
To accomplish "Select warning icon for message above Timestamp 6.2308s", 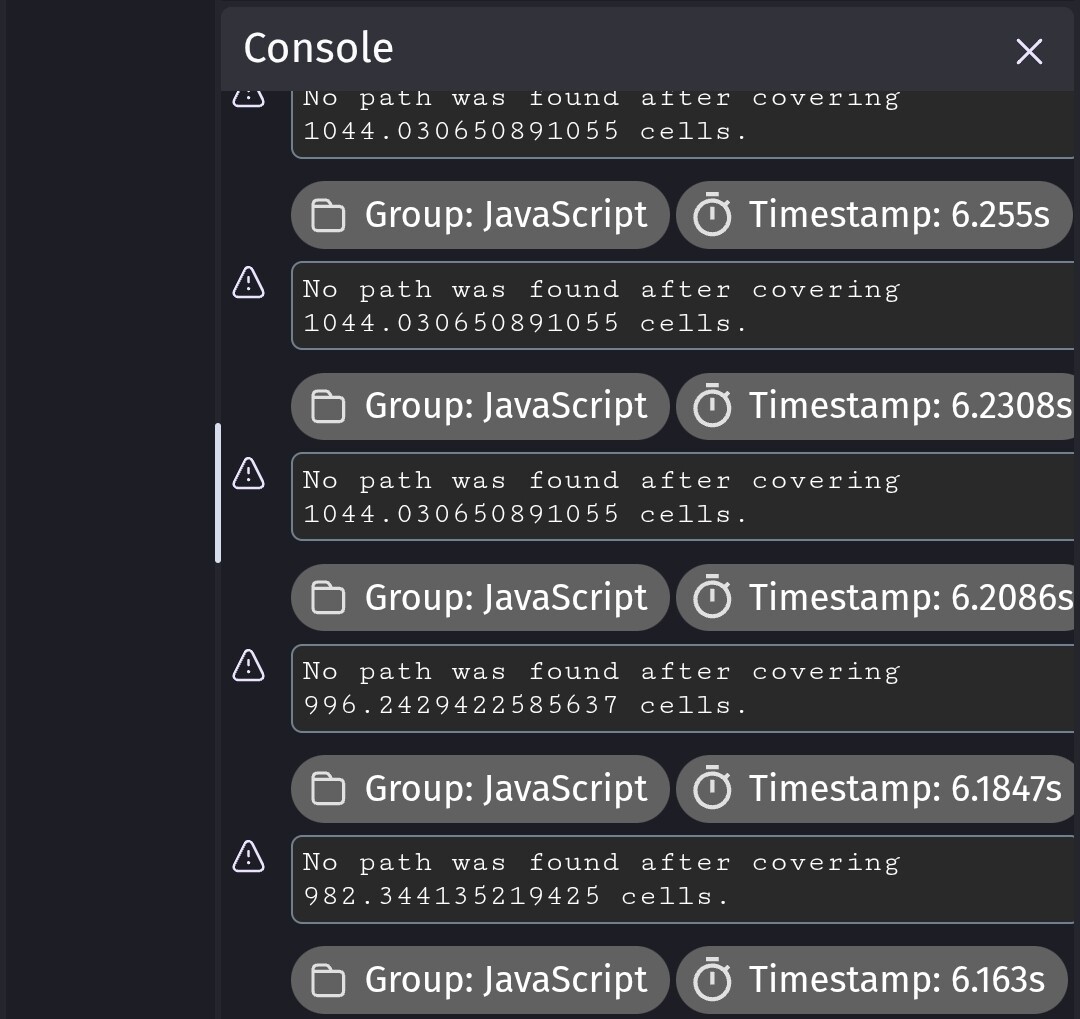I will tap(248, 283).
